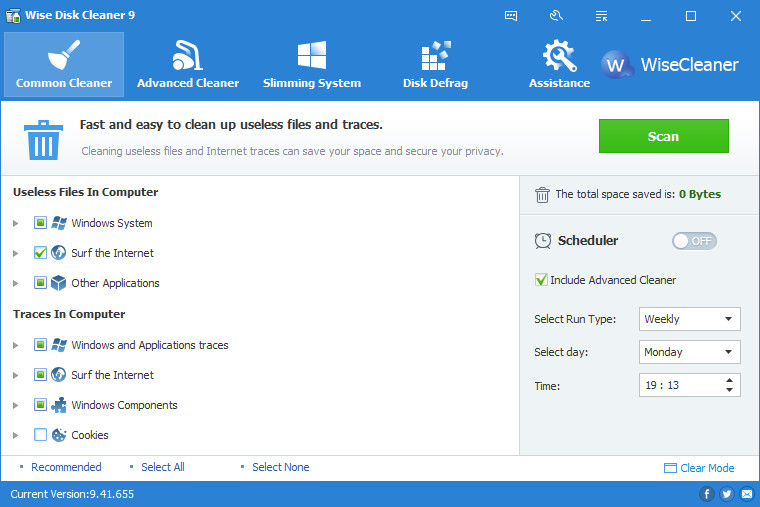Toggle the Windows Components checkbox
Screen dimensions: 760x507
tap(40, 405)
